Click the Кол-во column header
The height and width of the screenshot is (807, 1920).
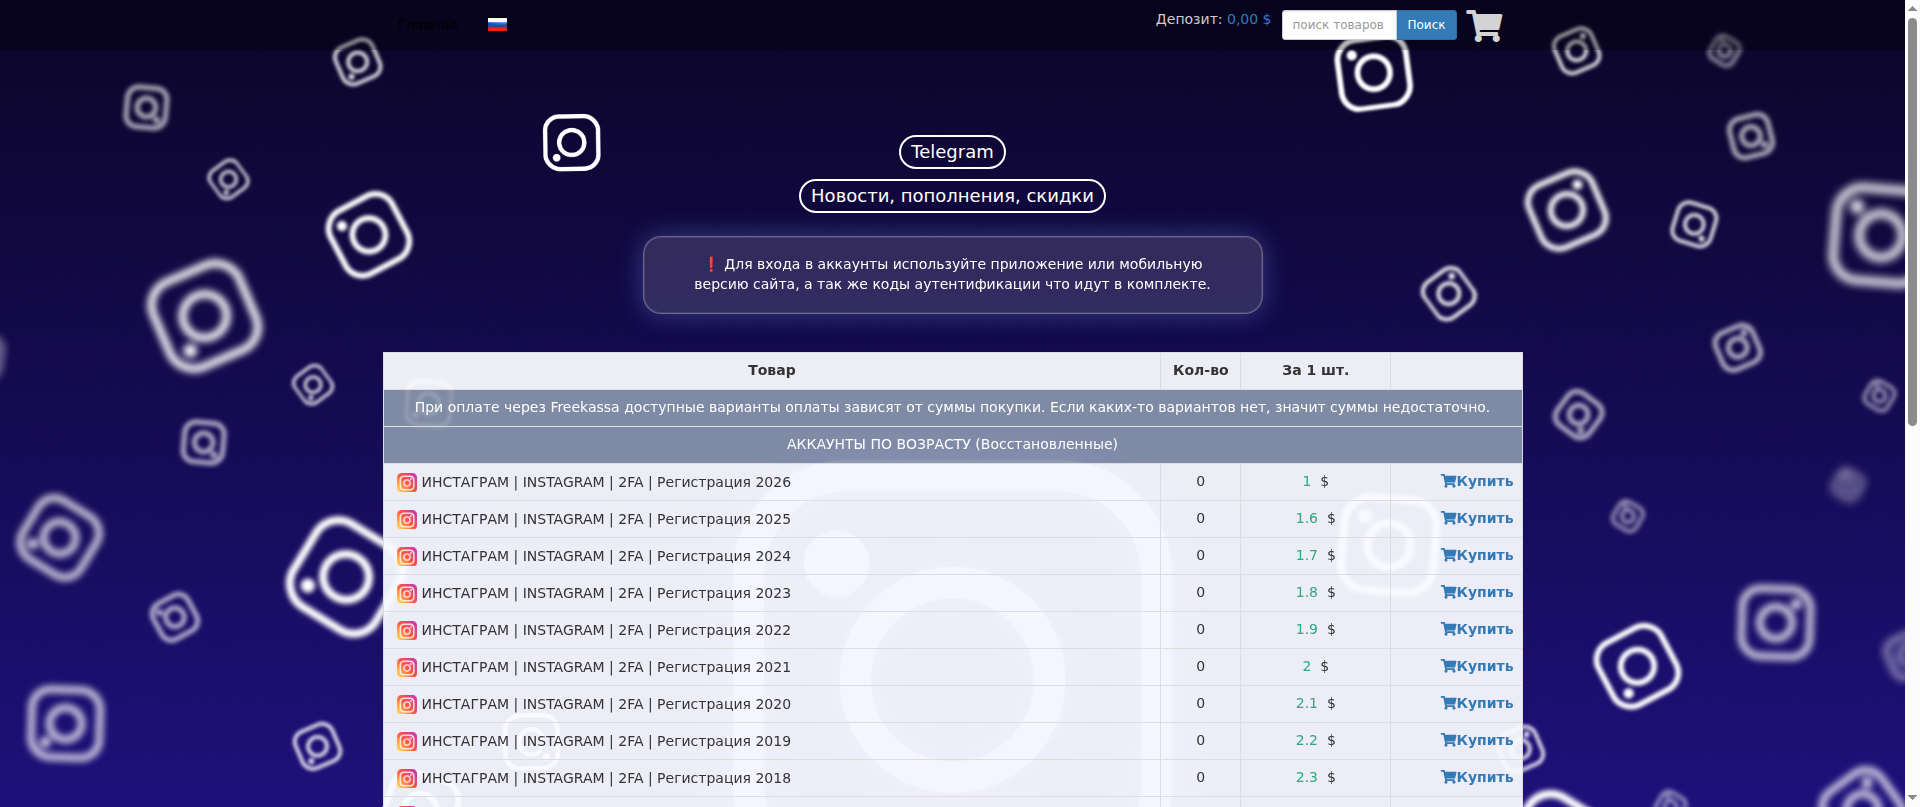[x=1200, y=370]
